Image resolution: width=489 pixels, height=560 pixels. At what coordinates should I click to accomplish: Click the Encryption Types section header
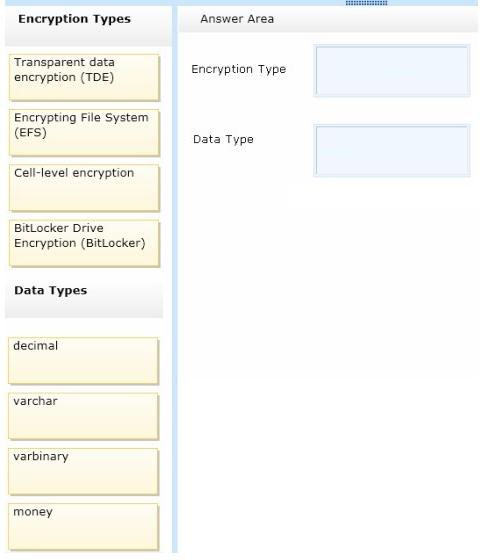(74, 19)
